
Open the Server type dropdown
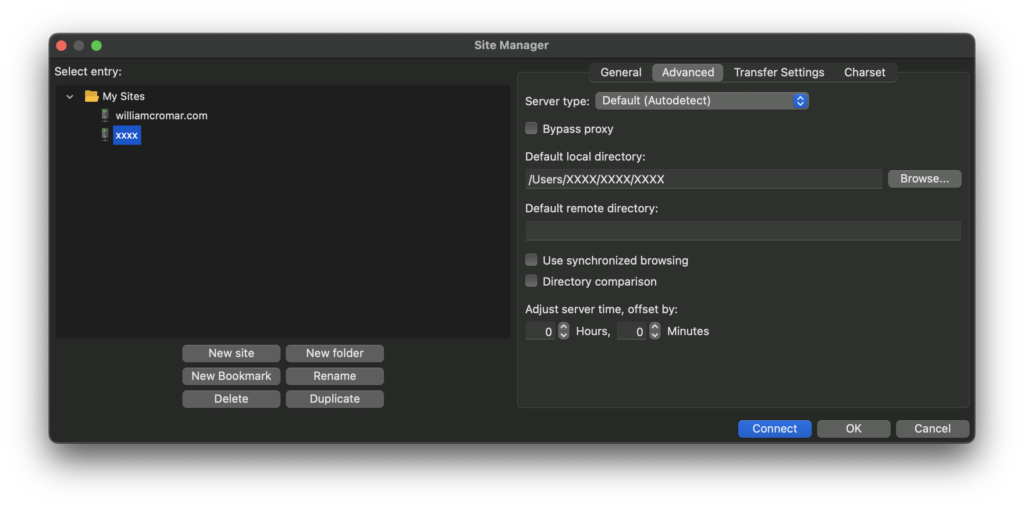click(701, 101)
